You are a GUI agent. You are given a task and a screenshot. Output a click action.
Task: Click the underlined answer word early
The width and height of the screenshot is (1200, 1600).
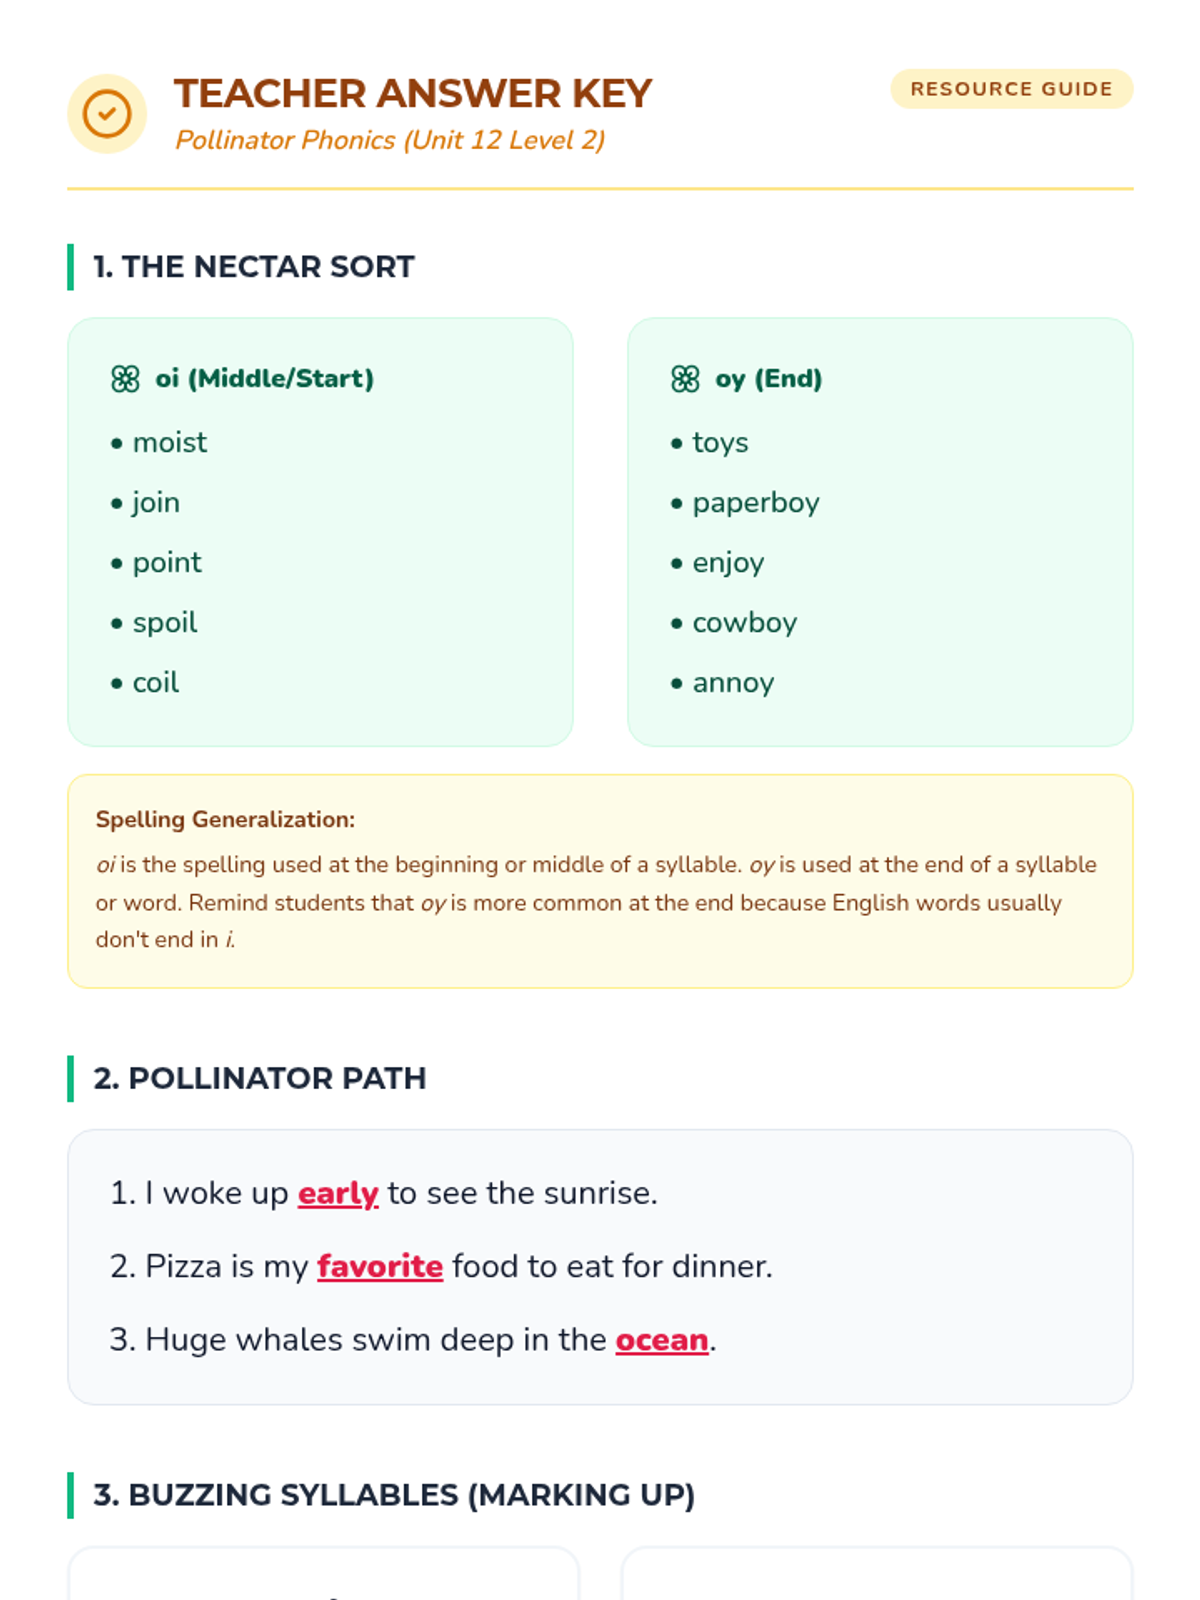point(338,1193)
